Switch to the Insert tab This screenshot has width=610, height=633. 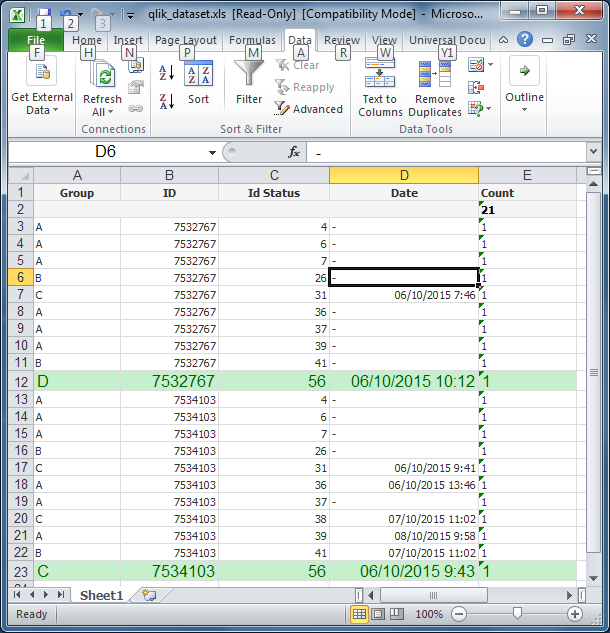pos(128,40)
